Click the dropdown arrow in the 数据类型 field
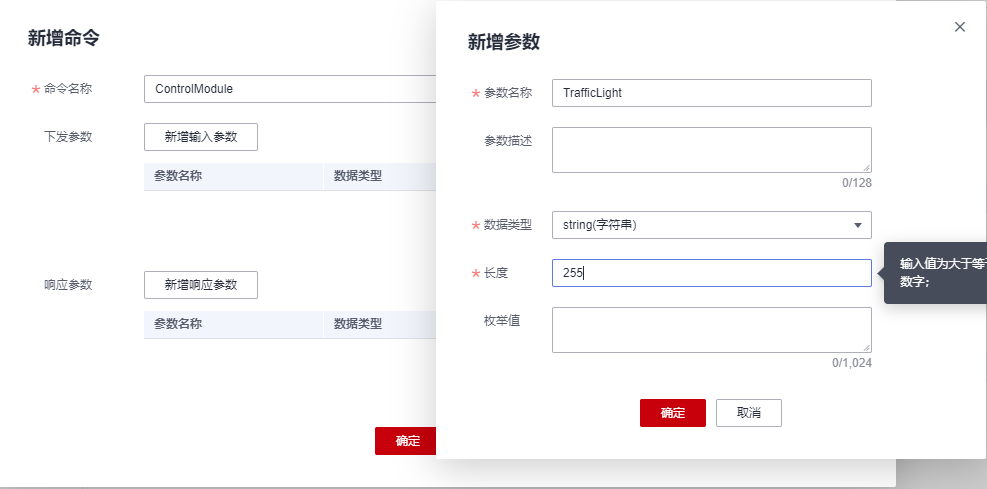The width and height of the screenshot is (987, 489). 857,225
